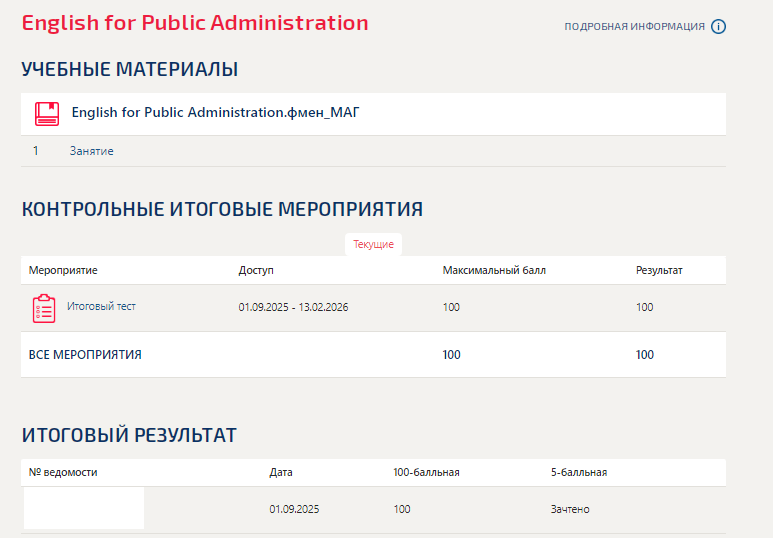Image resolution: width=773 pixels, height=538 pixels.
Task: Click the Доступ column header
Action: click(256, 271)
